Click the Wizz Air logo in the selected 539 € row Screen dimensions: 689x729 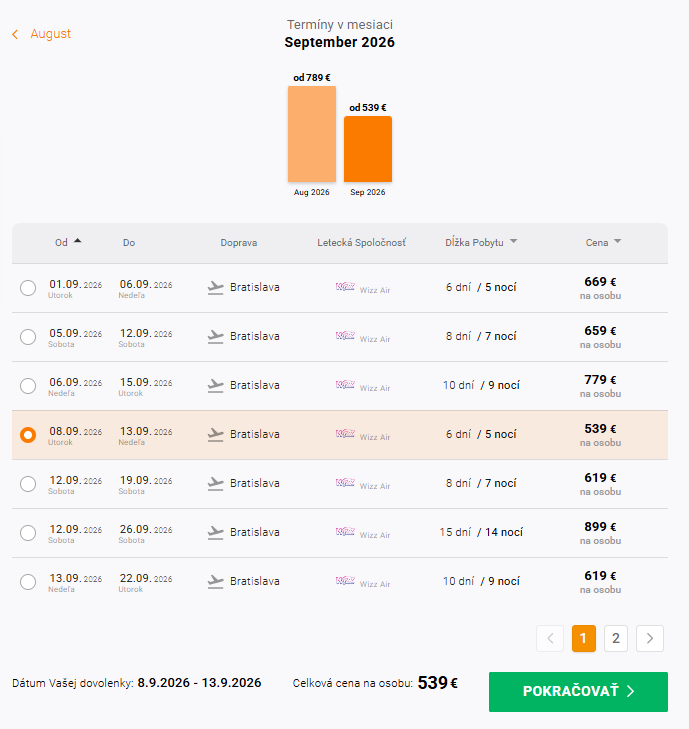point(345,434)
